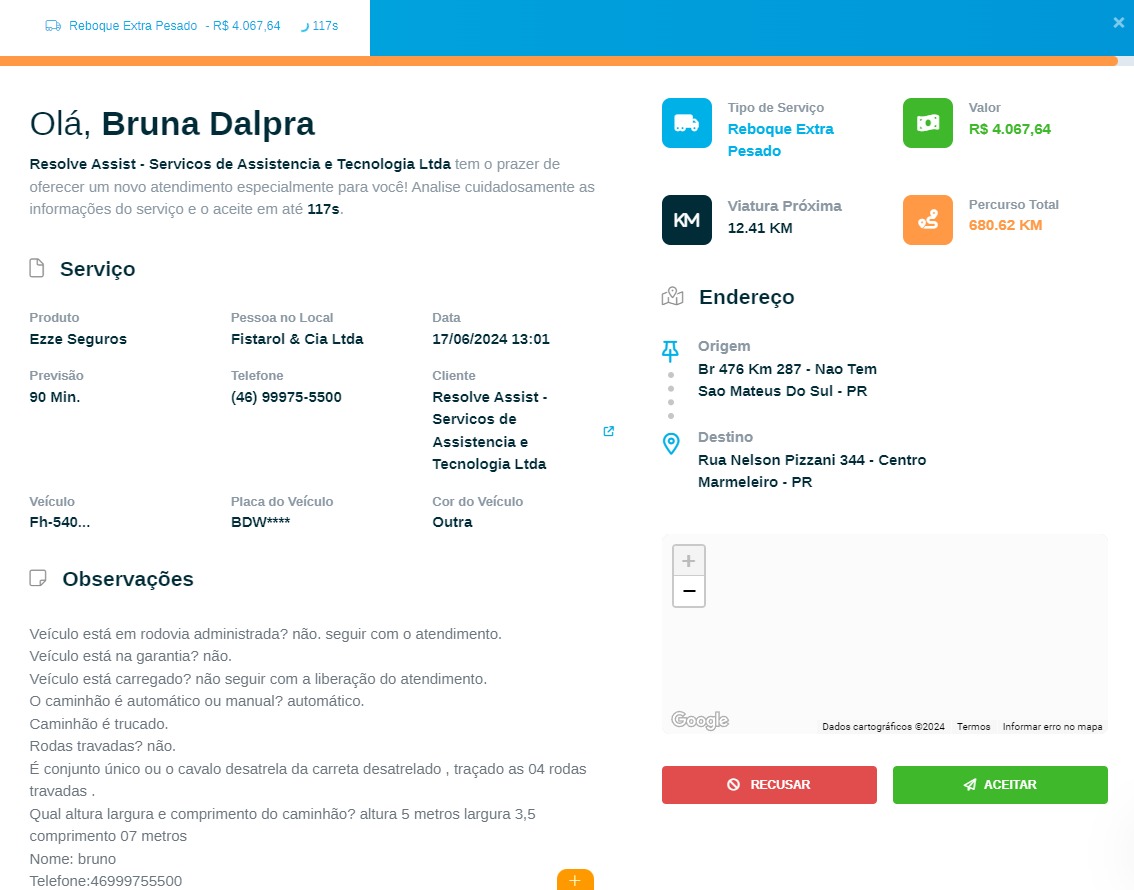1134x890 pixels.
Task: Click the dark KM Viatura Próxima icon
Action: [x=686, y=220]
